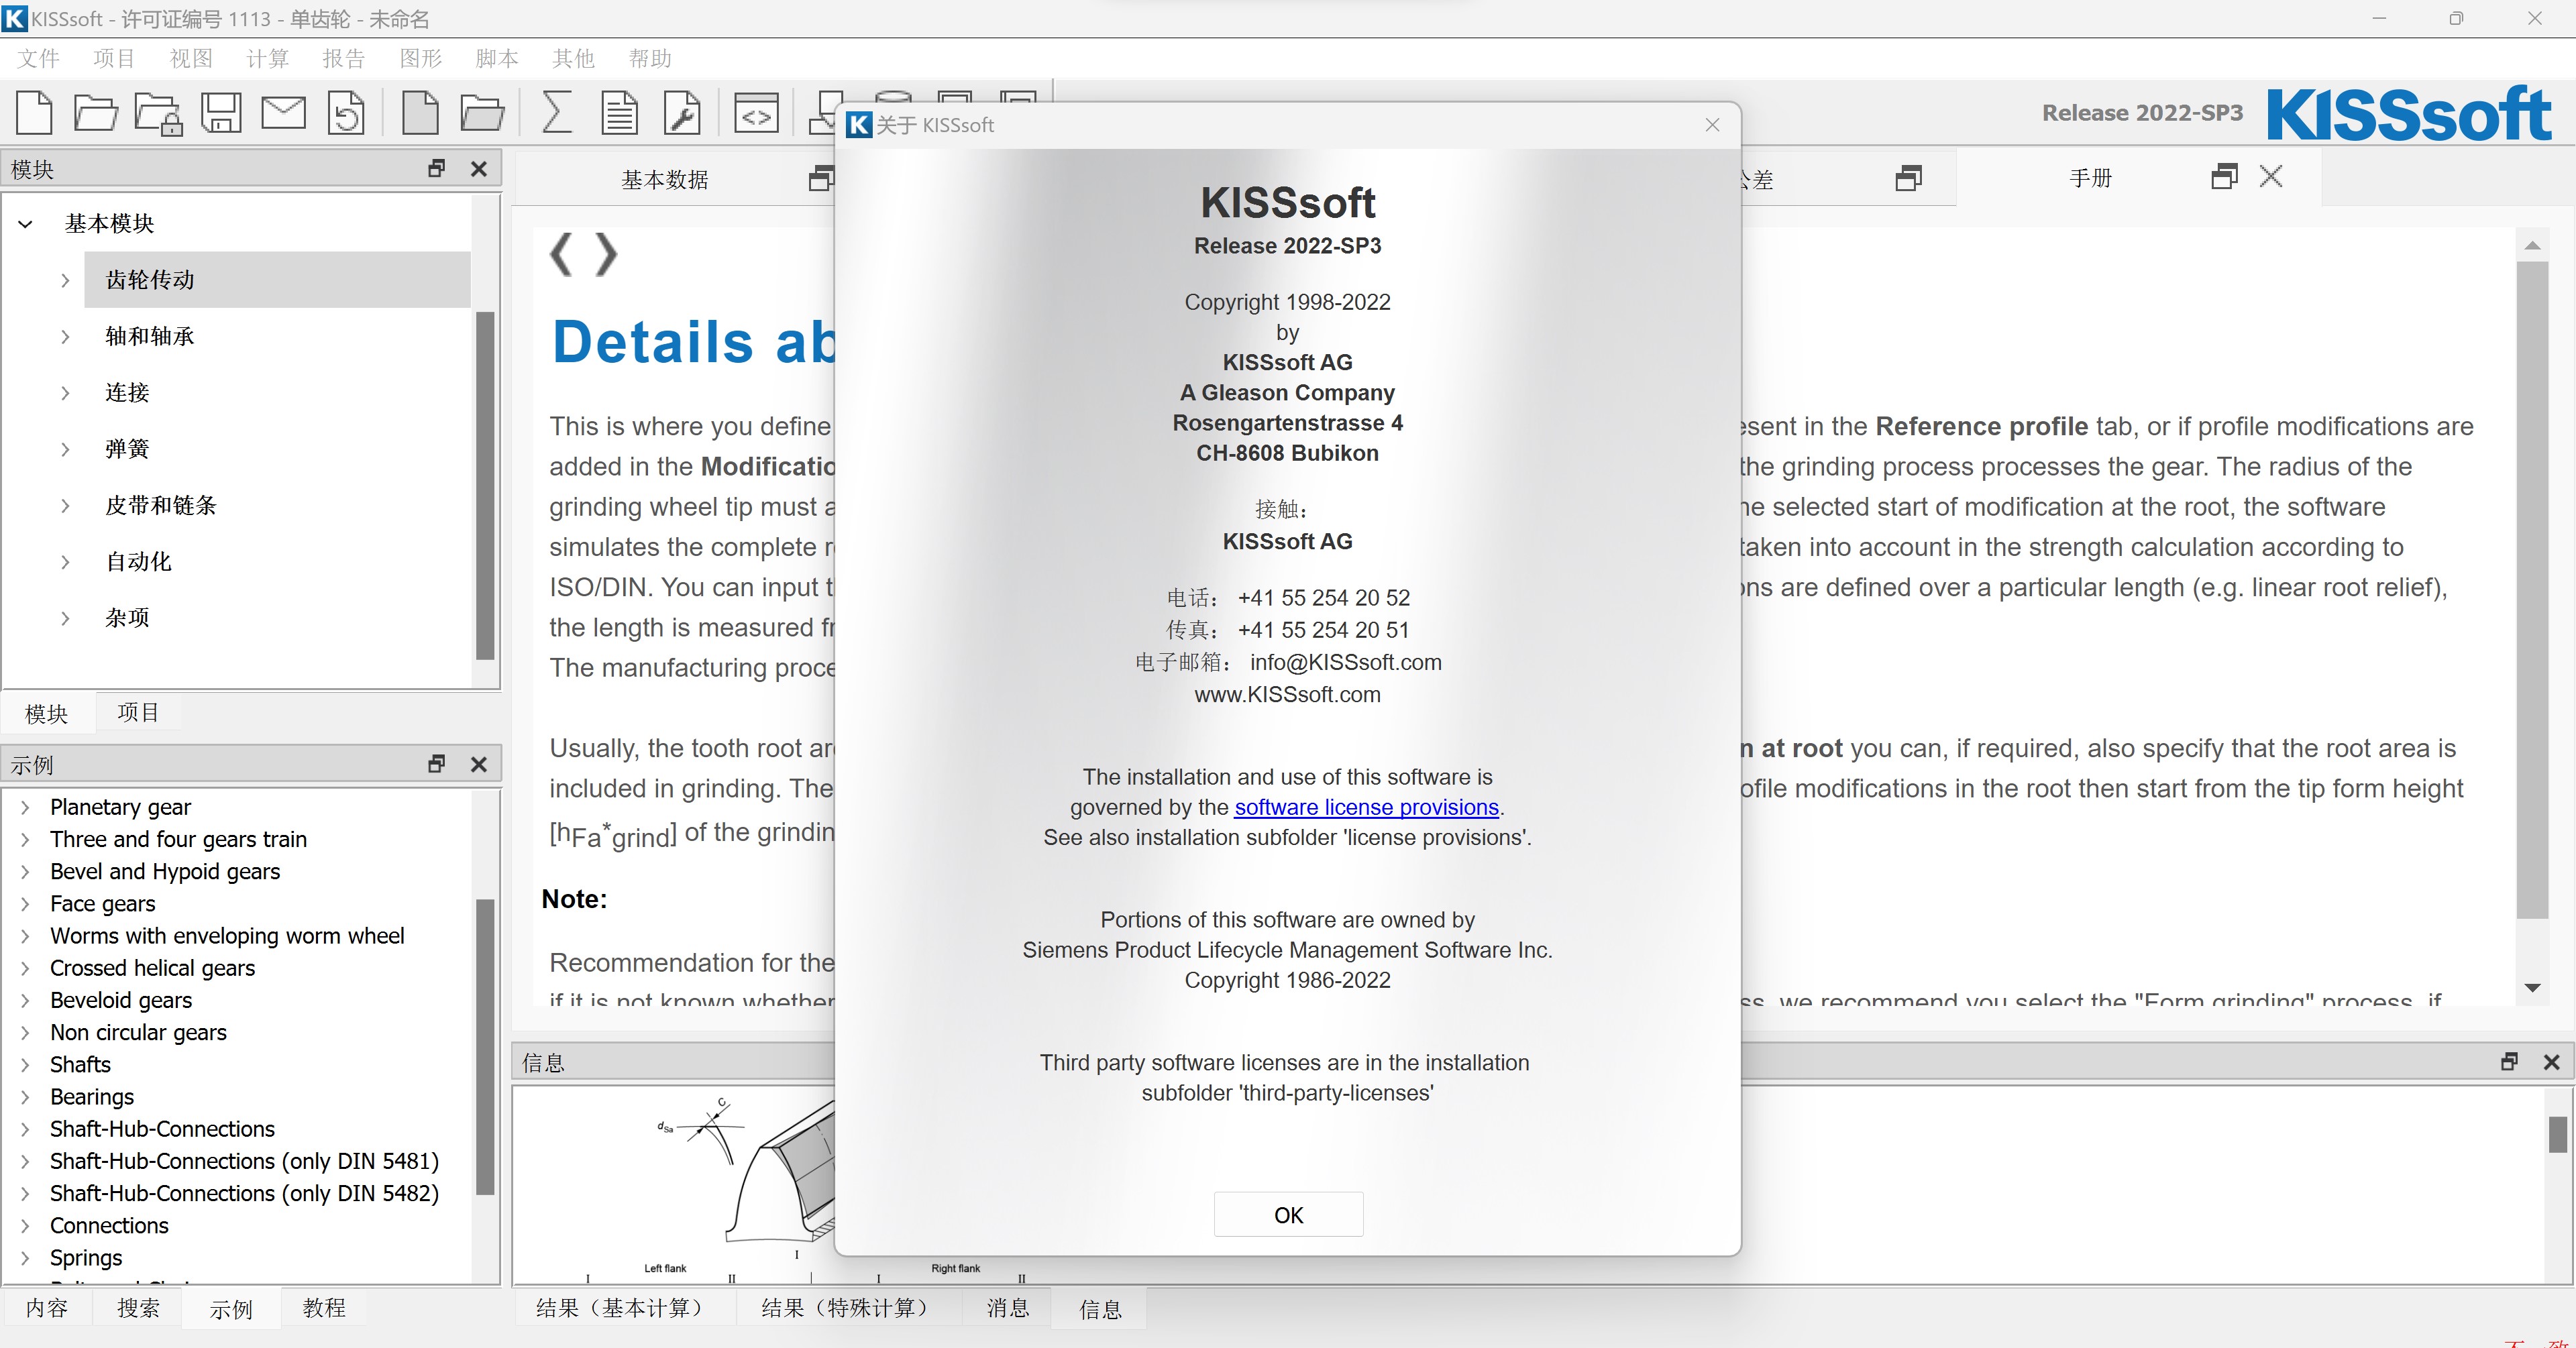The height and width of the screenshot is (1348, 2576).
Task: Click OK in the About dialog
Action: click(x=1288, y=1214)
